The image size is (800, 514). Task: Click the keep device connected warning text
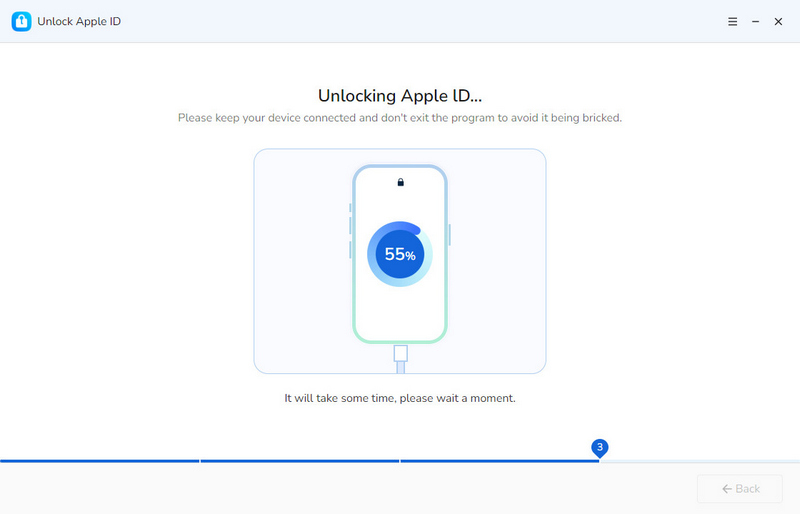400,118
